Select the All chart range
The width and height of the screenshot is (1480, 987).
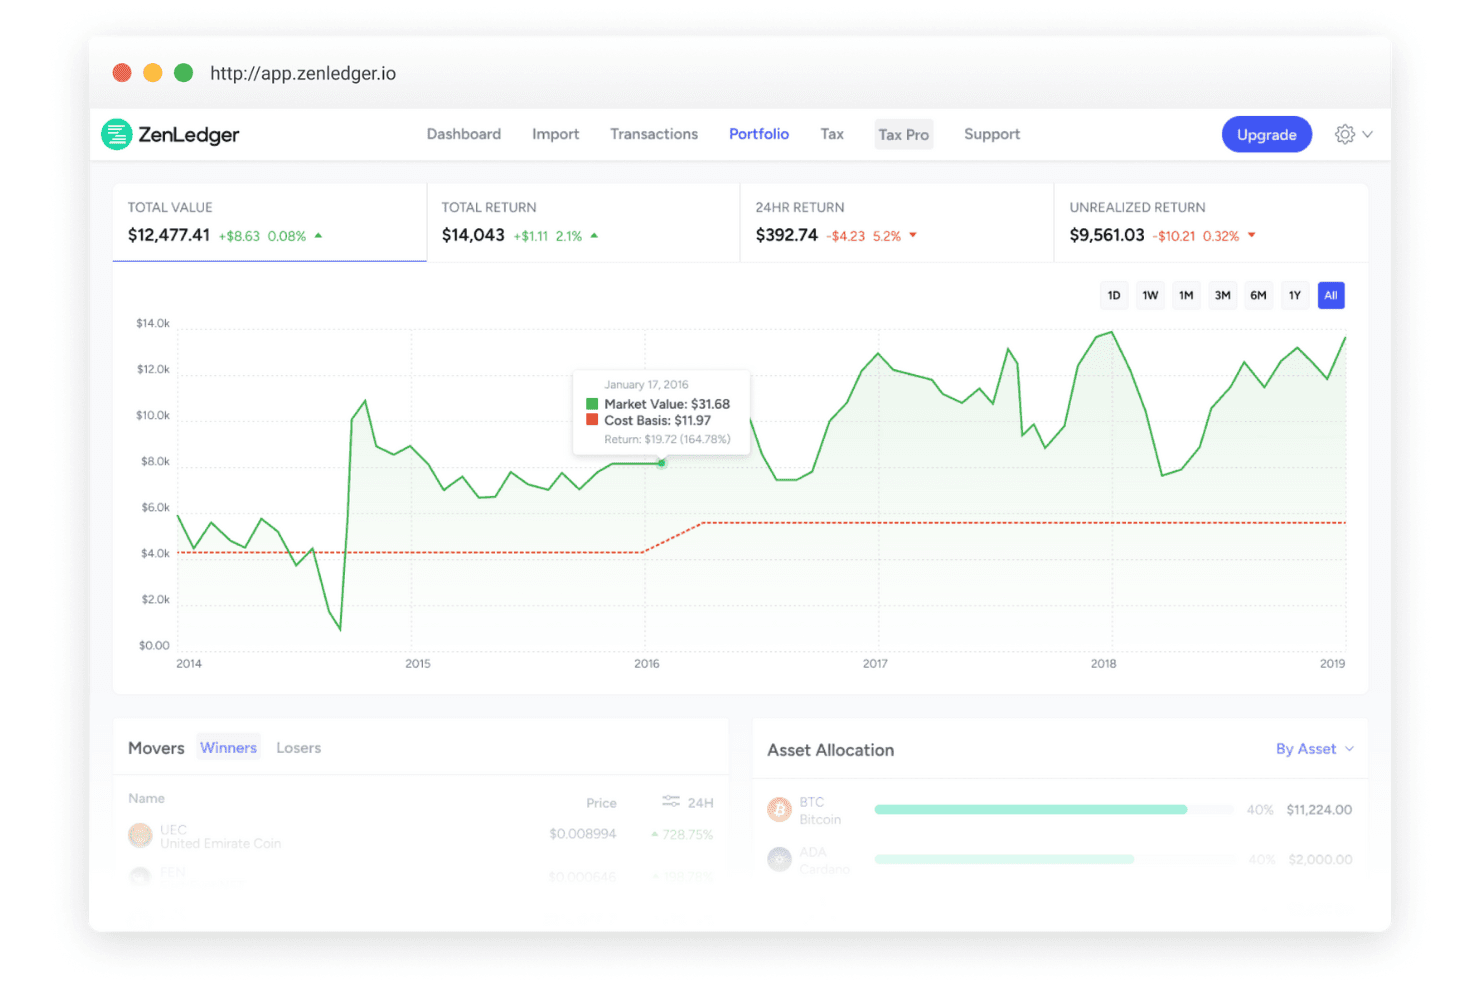click(1331, 295)
